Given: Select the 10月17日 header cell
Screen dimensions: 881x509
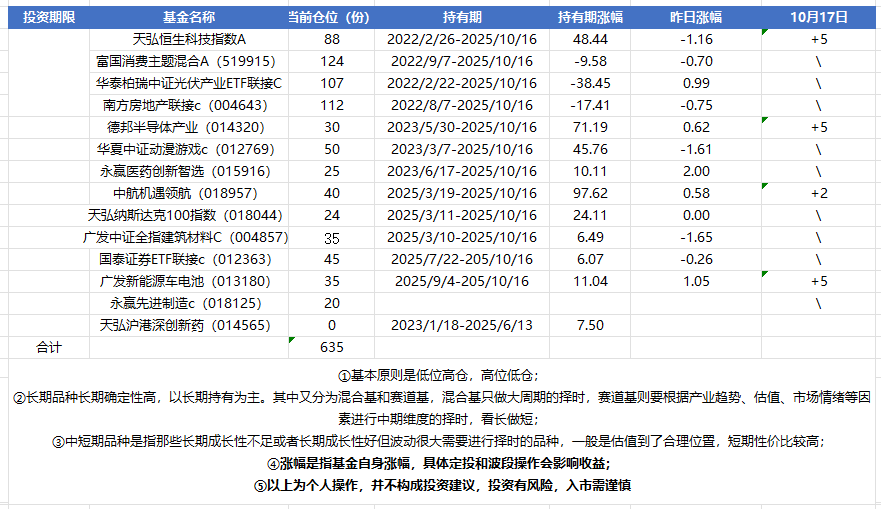Looking at the screenshot, I should [x=819, y=17].
